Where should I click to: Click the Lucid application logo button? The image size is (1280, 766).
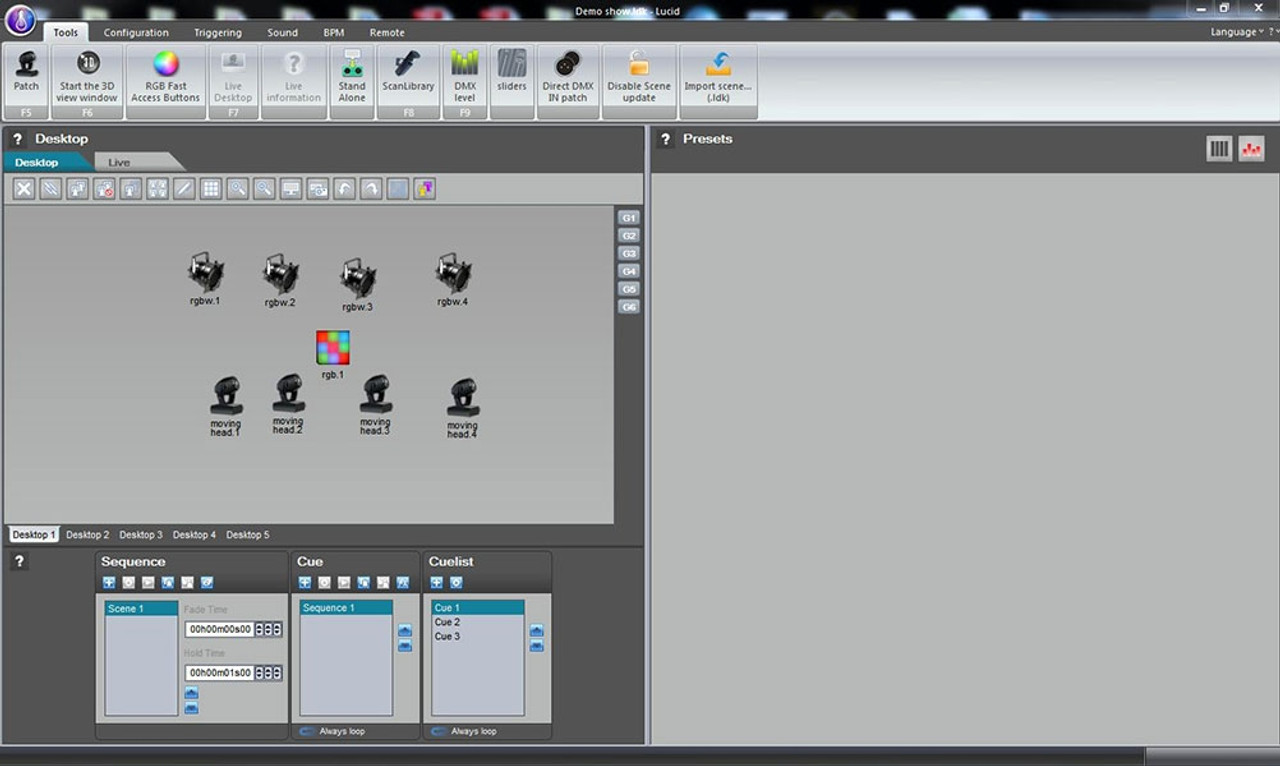click(x=20, y=20)
